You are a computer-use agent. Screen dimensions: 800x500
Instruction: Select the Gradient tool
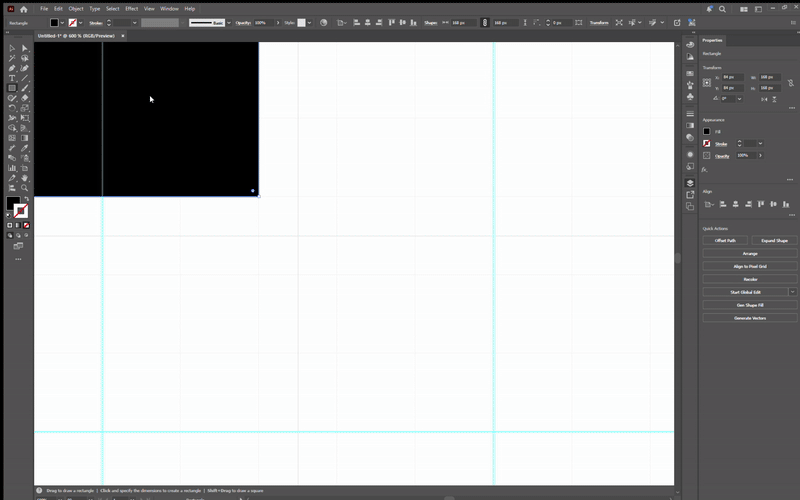click(x=24, y=138)
